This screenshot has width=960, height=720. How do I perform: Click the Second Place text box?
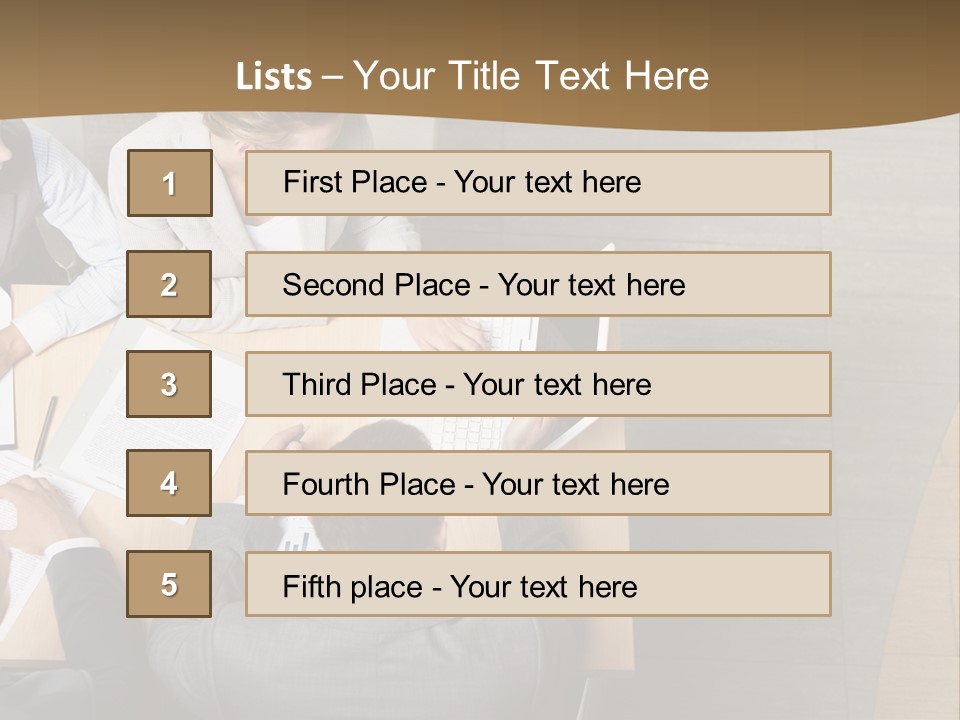coord(538,284)
